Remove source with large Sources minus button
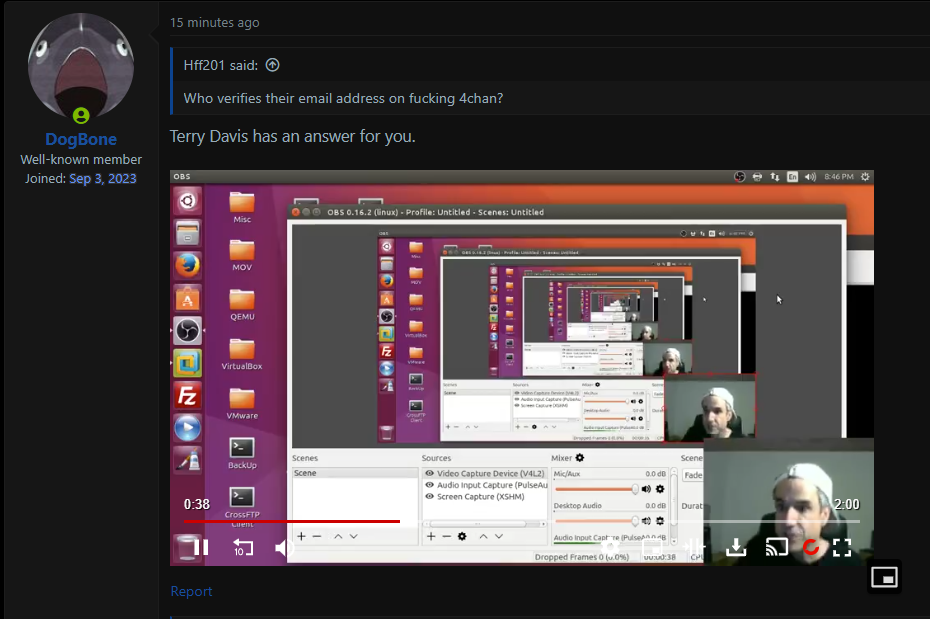The image size is (930, 619). pos(447,536)
